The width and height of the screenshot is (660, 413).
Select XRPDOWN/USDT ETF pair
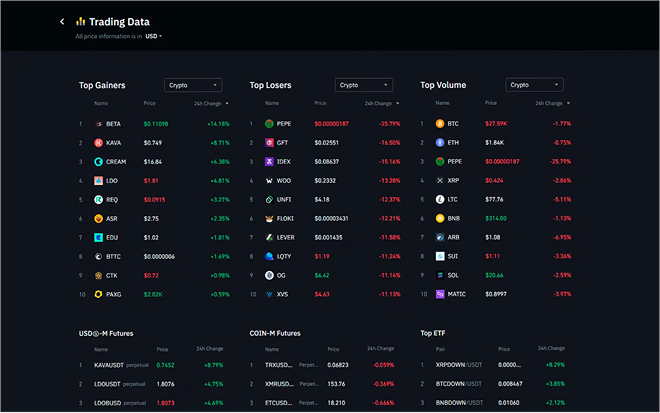pyautogui.click(x=459, y=365)
